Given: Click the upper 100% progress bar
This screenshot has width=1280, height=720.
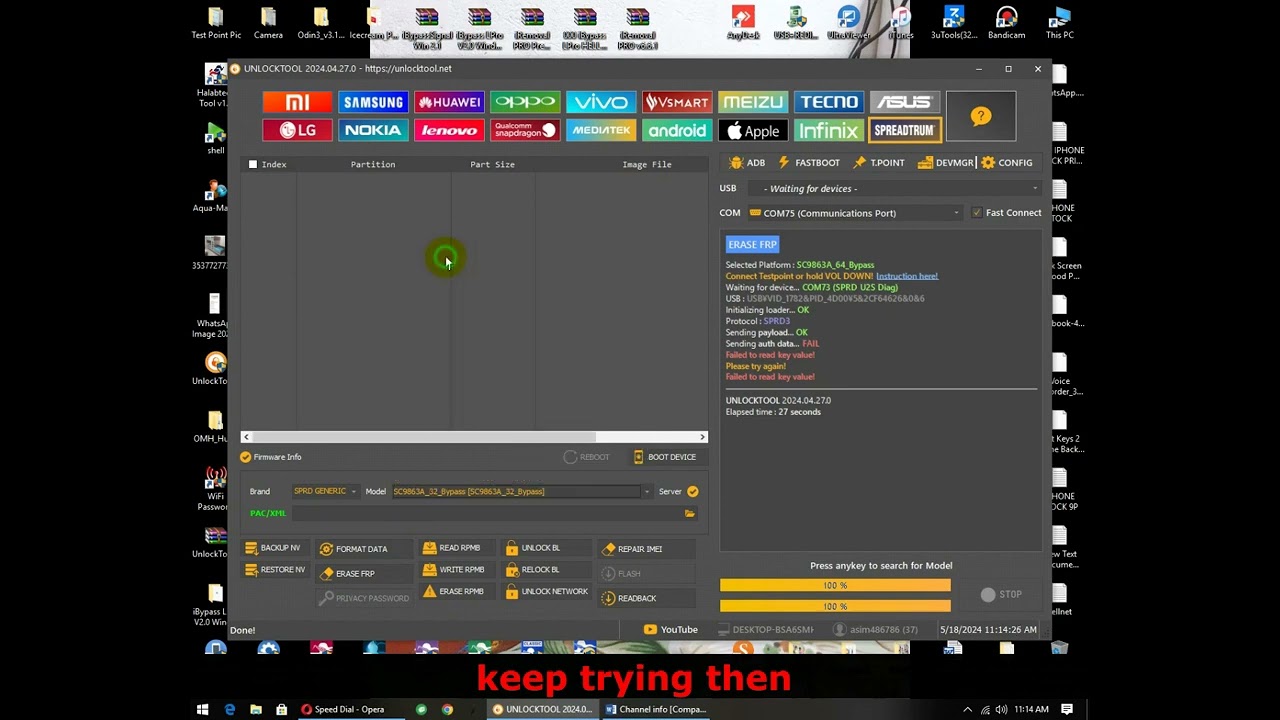Looking at the screenshot, I should click(835, 585).
